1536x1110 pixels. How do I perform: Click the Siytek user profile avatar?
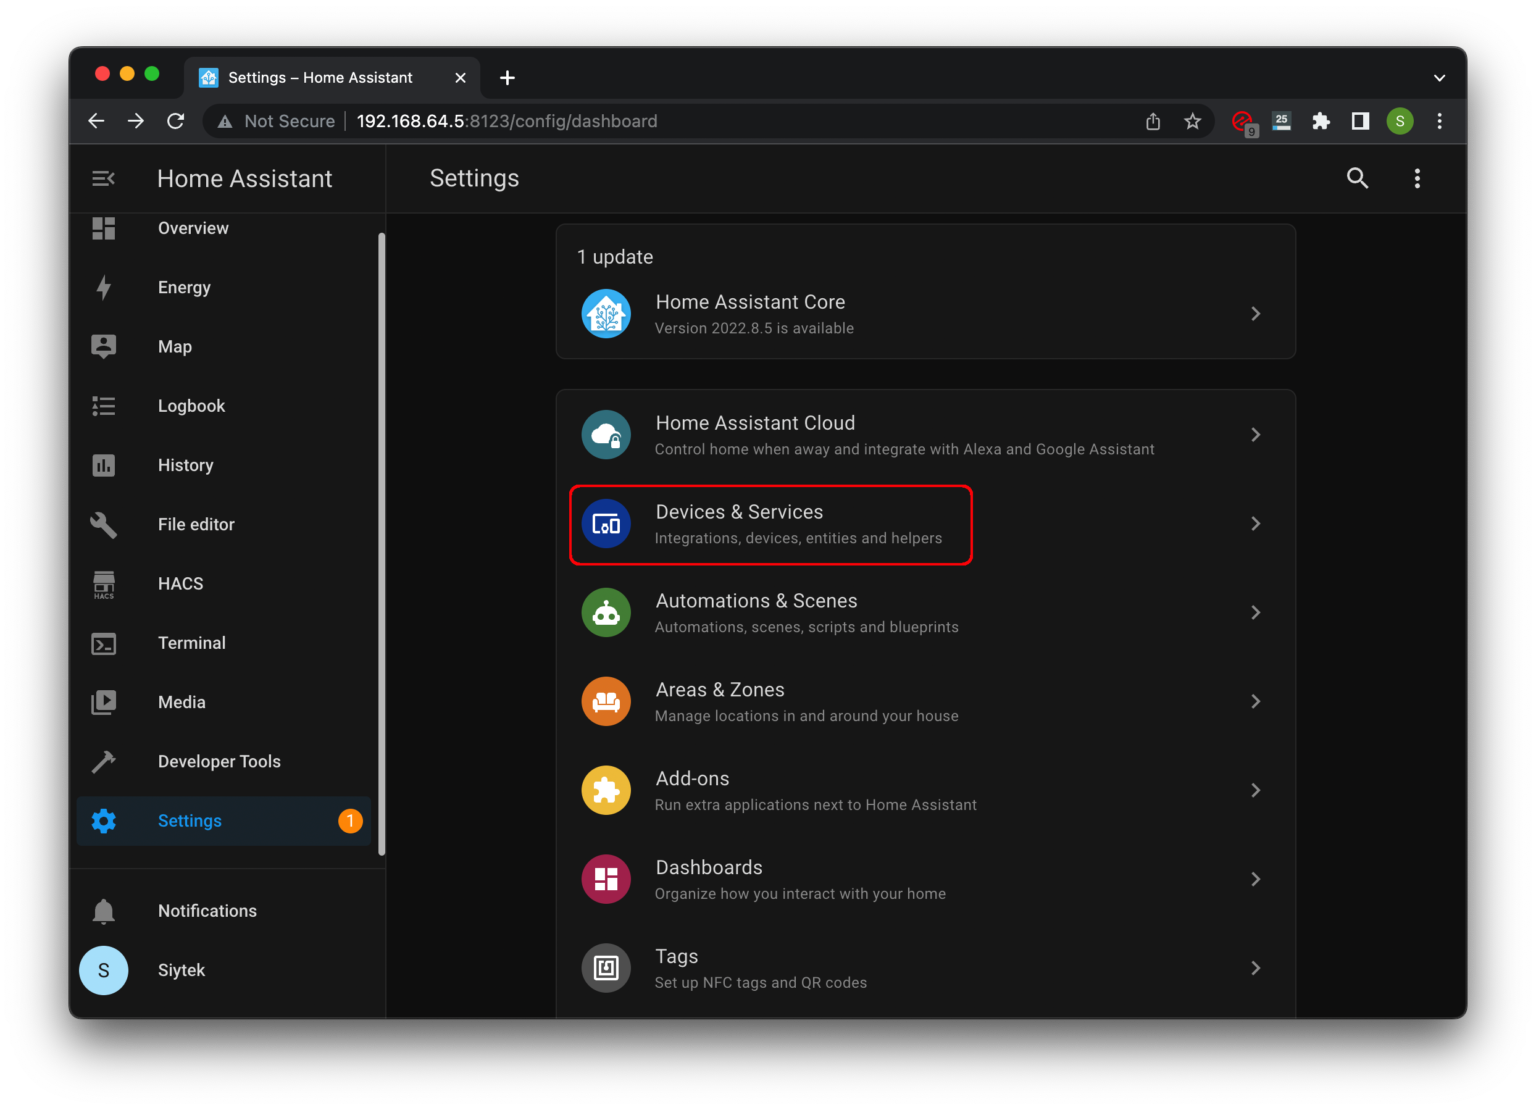click(x=103, y=970)
